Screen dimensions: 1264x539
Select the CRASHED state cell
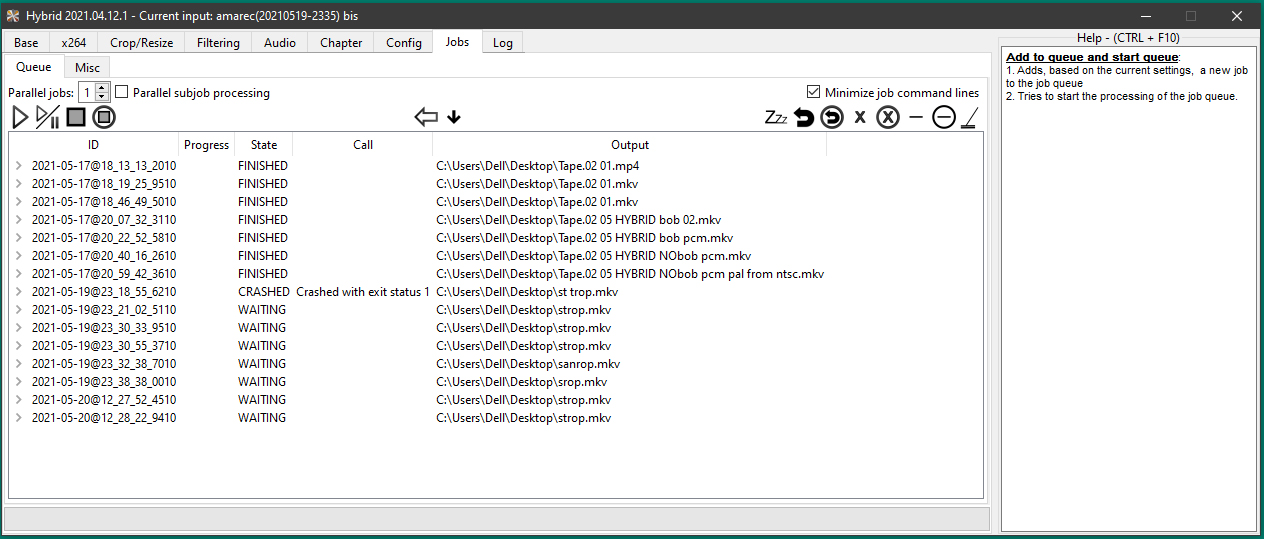click(264, 292)
